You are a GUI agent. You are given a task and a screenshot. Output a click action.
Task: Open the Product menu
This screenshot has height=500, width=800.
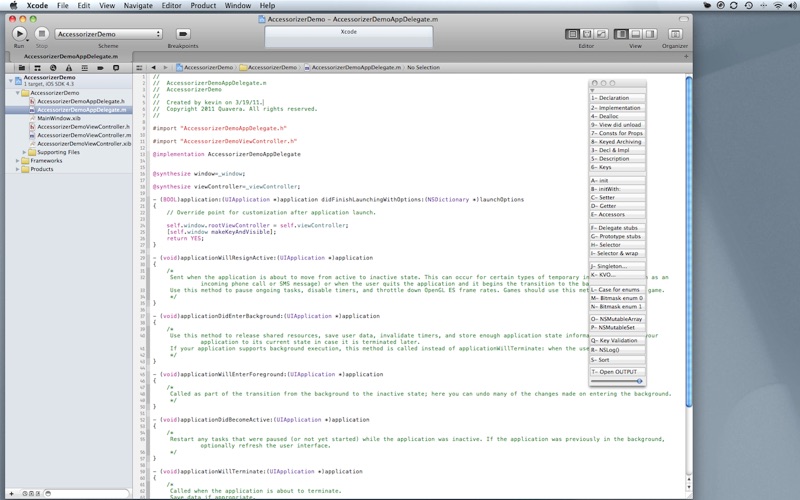tap(203, 5)
